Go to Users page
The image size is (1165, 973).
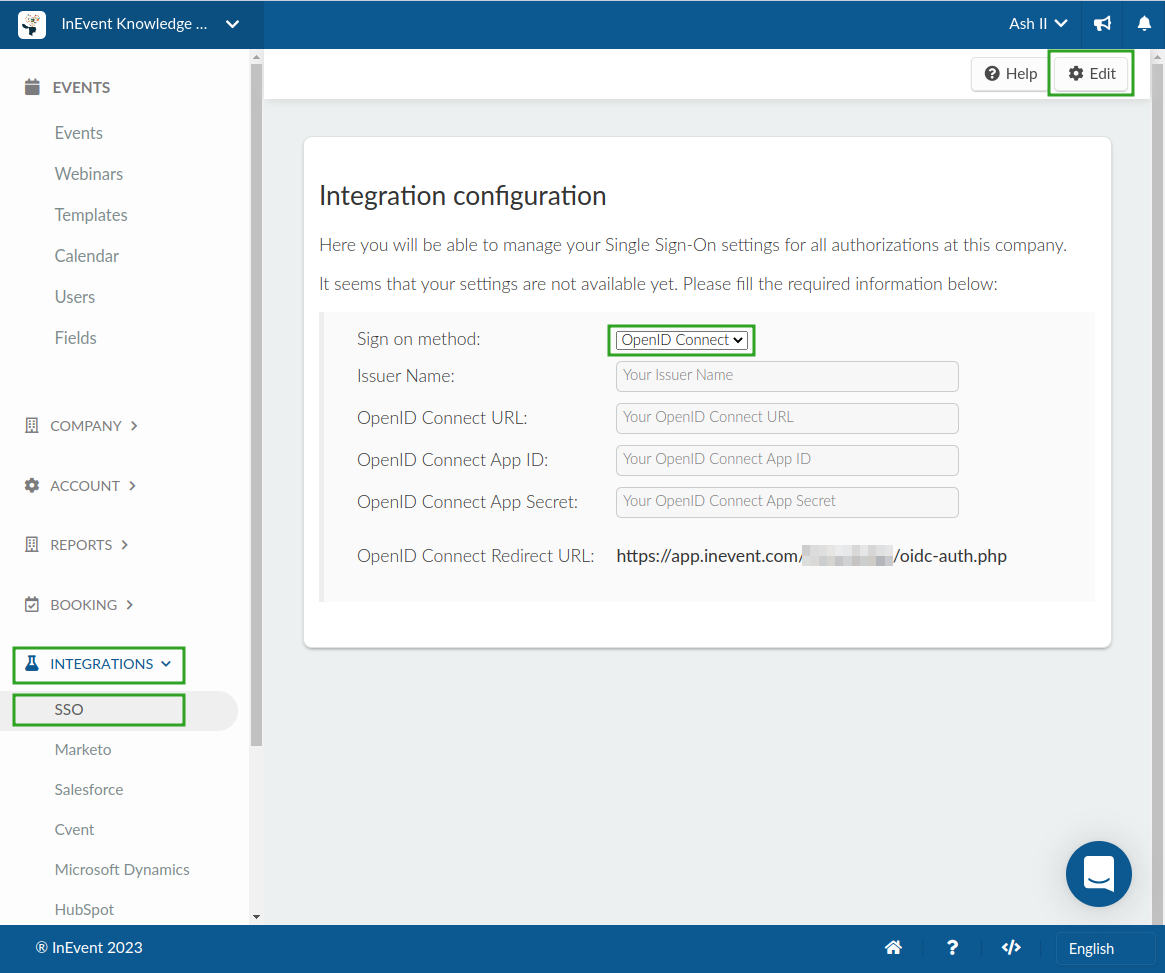(74, 296)
